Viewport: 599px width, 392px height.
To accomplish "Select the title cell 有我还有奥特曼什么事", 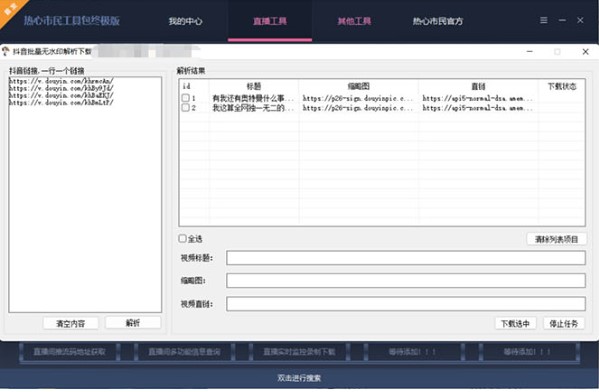I will point(253,98).
